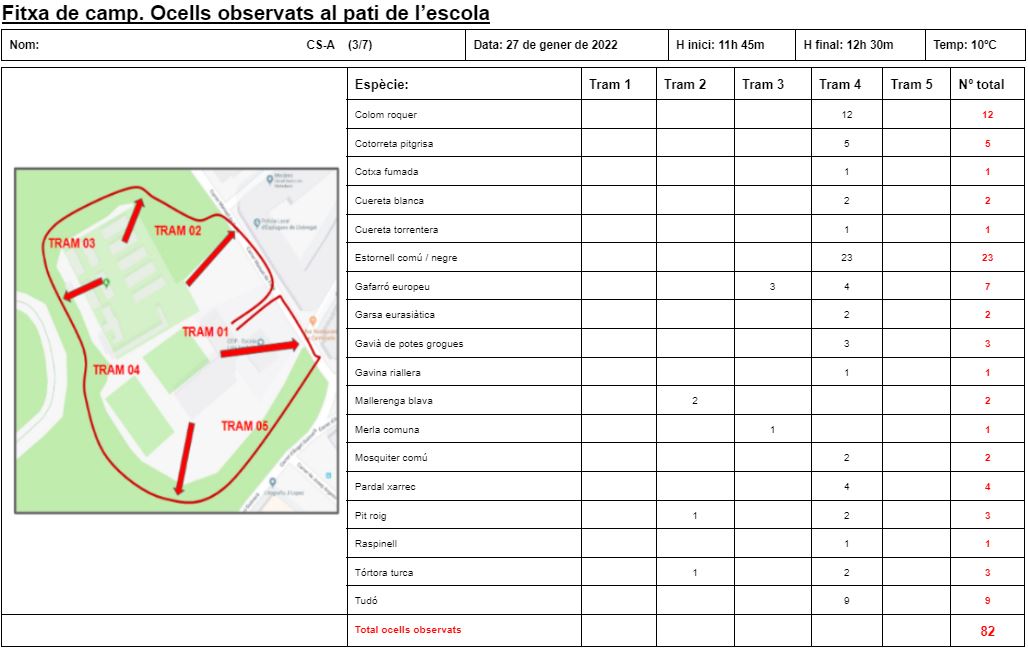This screenshot has height=649, width=1028.
Task: Click the Data 27 de gener field
Action: [545, 45]
